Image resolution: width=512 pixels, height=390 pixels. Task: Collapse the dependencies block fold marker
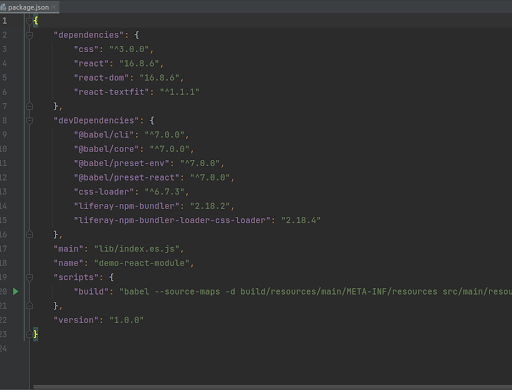[29, 35]
